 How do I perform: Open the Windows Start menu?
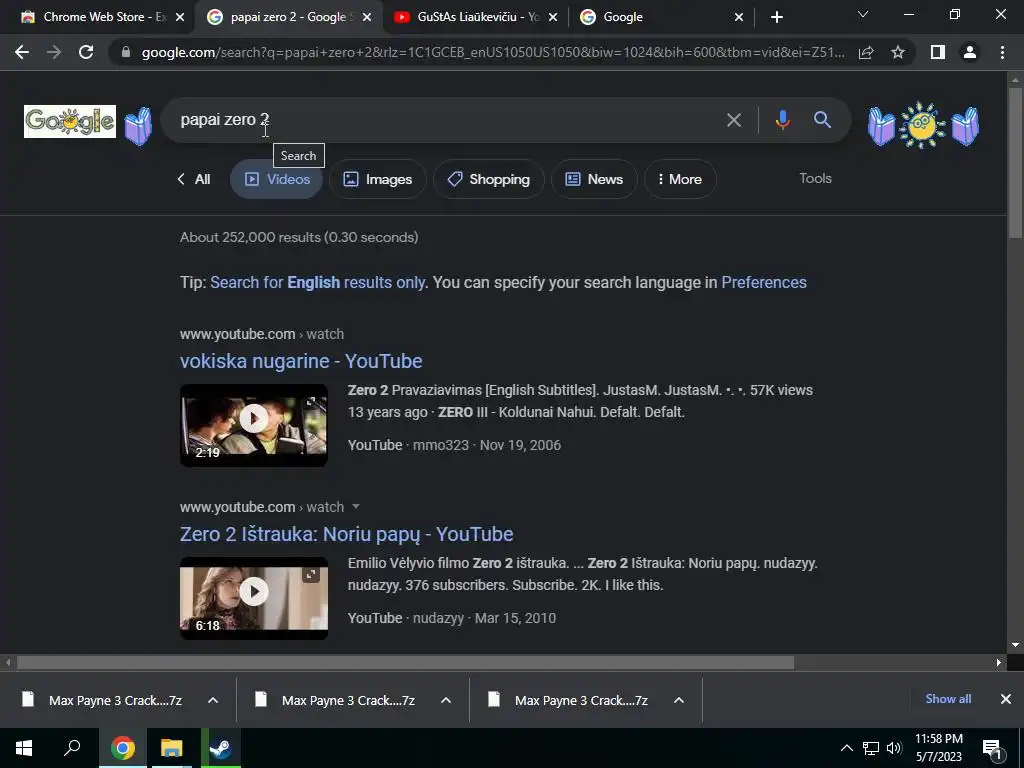click(24, 748)
